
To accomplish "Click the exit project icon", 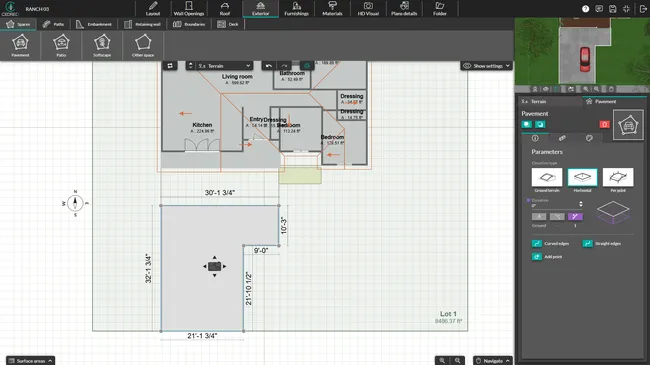I will point(643,9).
